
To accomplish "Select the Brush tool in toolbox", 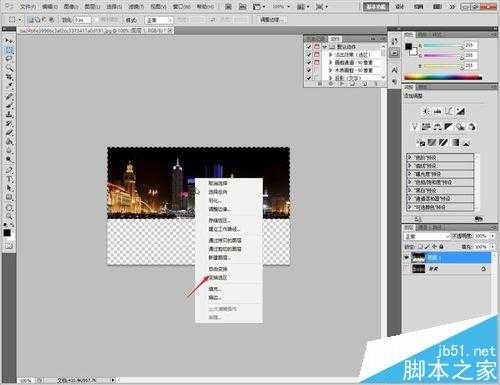I will (x=8, y=105).
